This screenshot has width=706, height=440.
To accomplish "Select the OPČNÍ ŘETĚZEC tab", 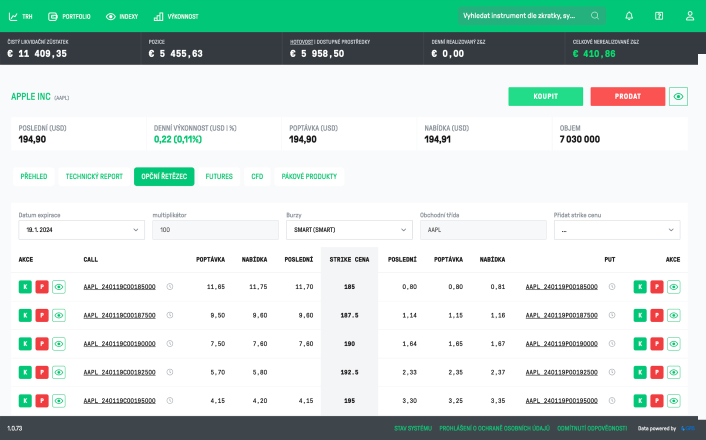I will point(164,177).
